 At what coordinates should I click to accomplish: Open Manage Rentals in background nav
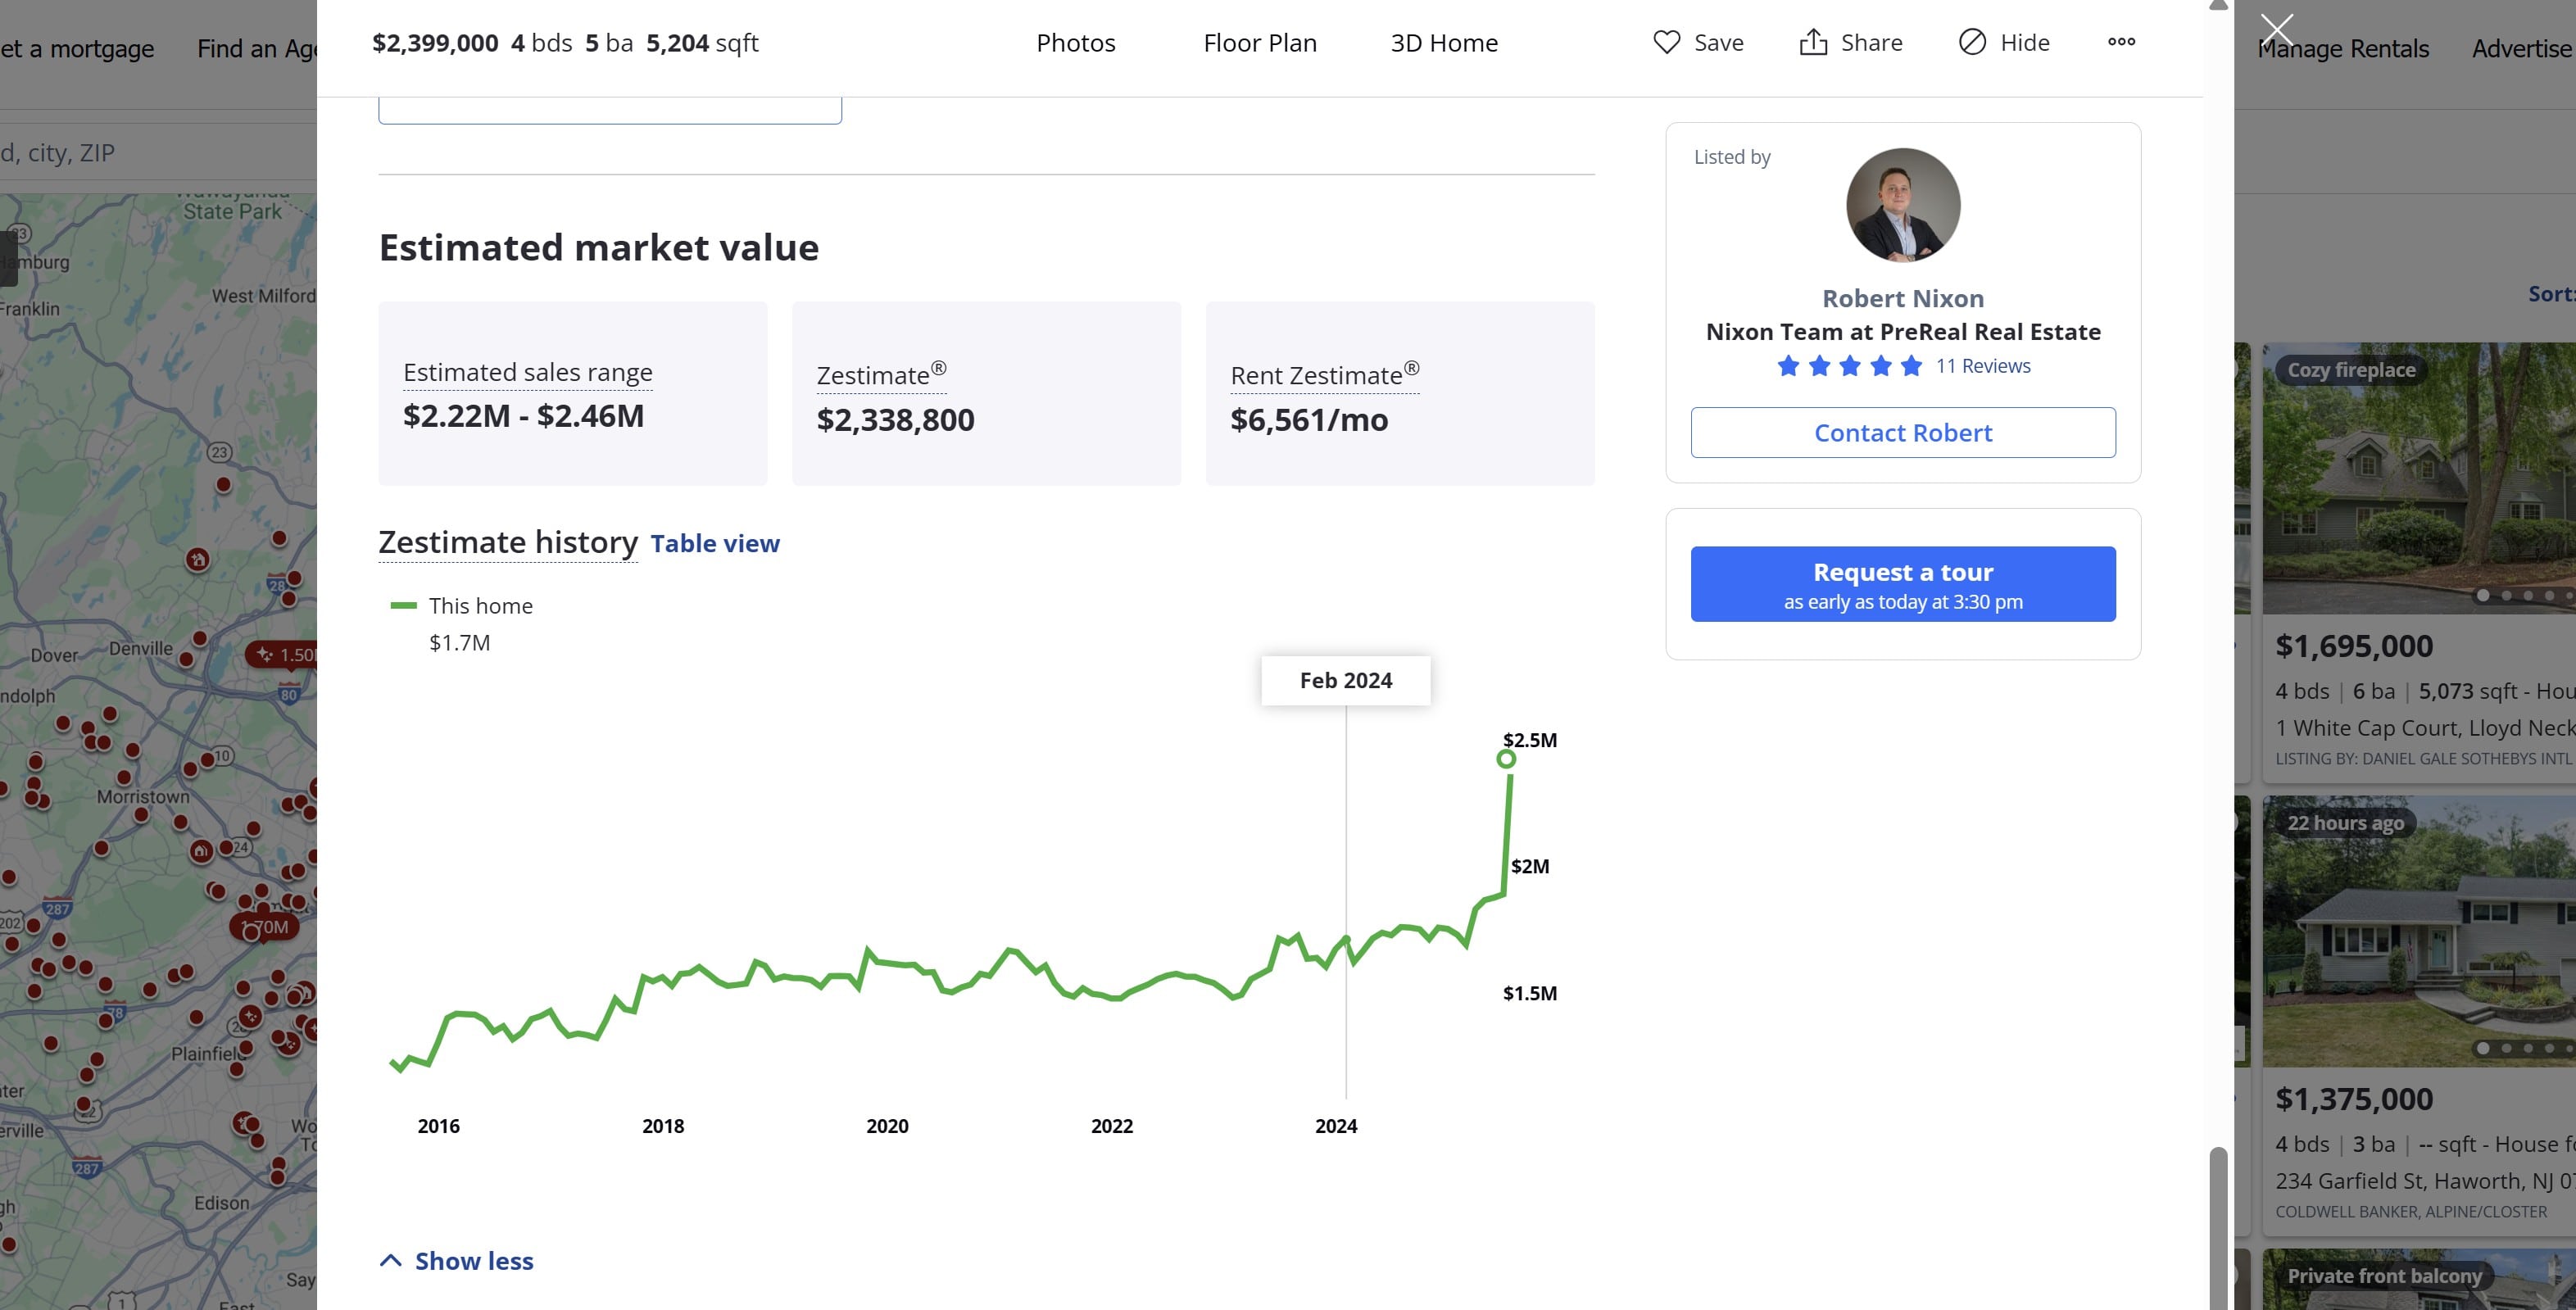tap(2343, 48)
